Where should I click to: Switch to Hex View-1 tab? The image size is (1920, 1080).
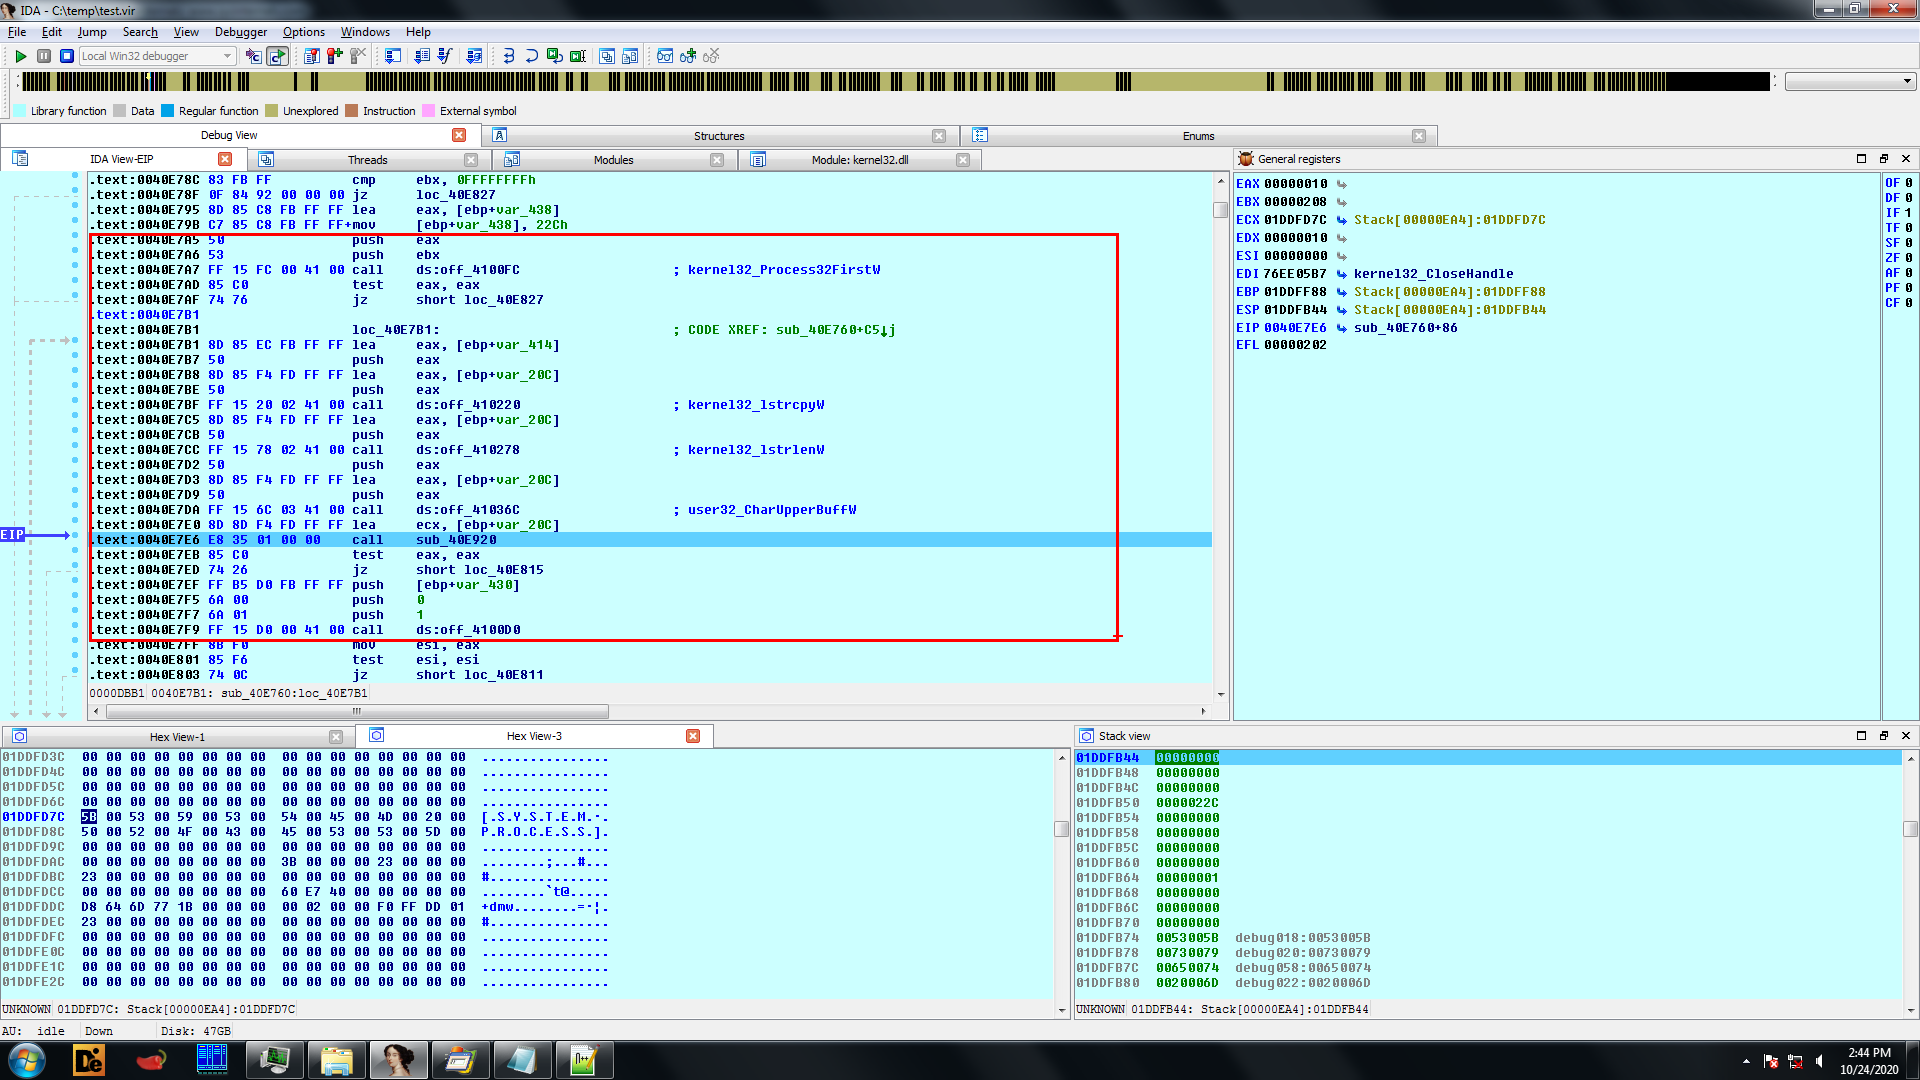177,737
